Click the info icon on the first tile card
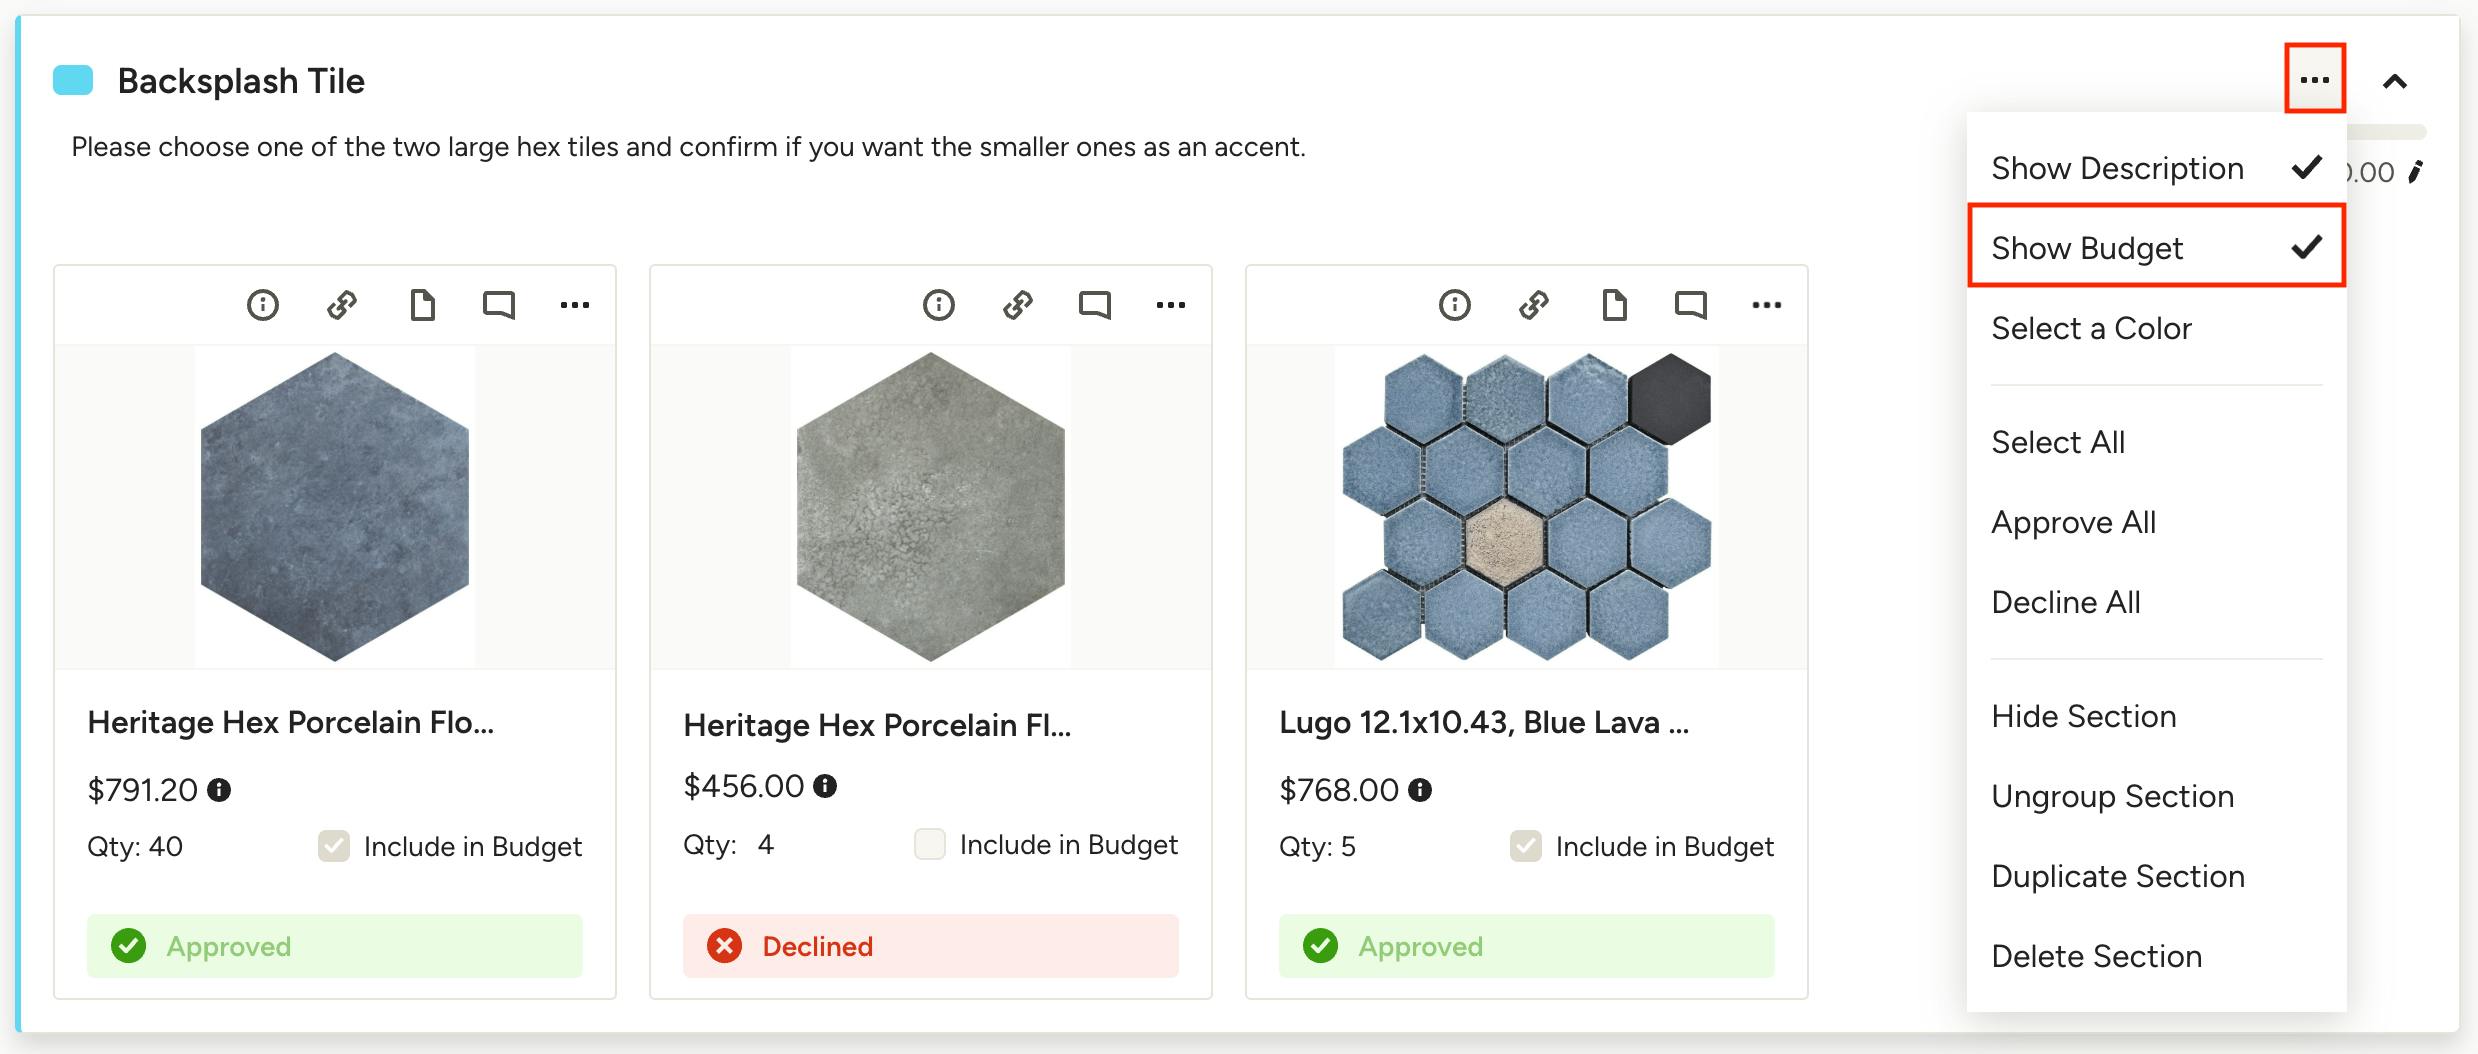Image resolution: width=2478 pixels, height=1054 pixels. pyautogui.click(x=263, y=305)
